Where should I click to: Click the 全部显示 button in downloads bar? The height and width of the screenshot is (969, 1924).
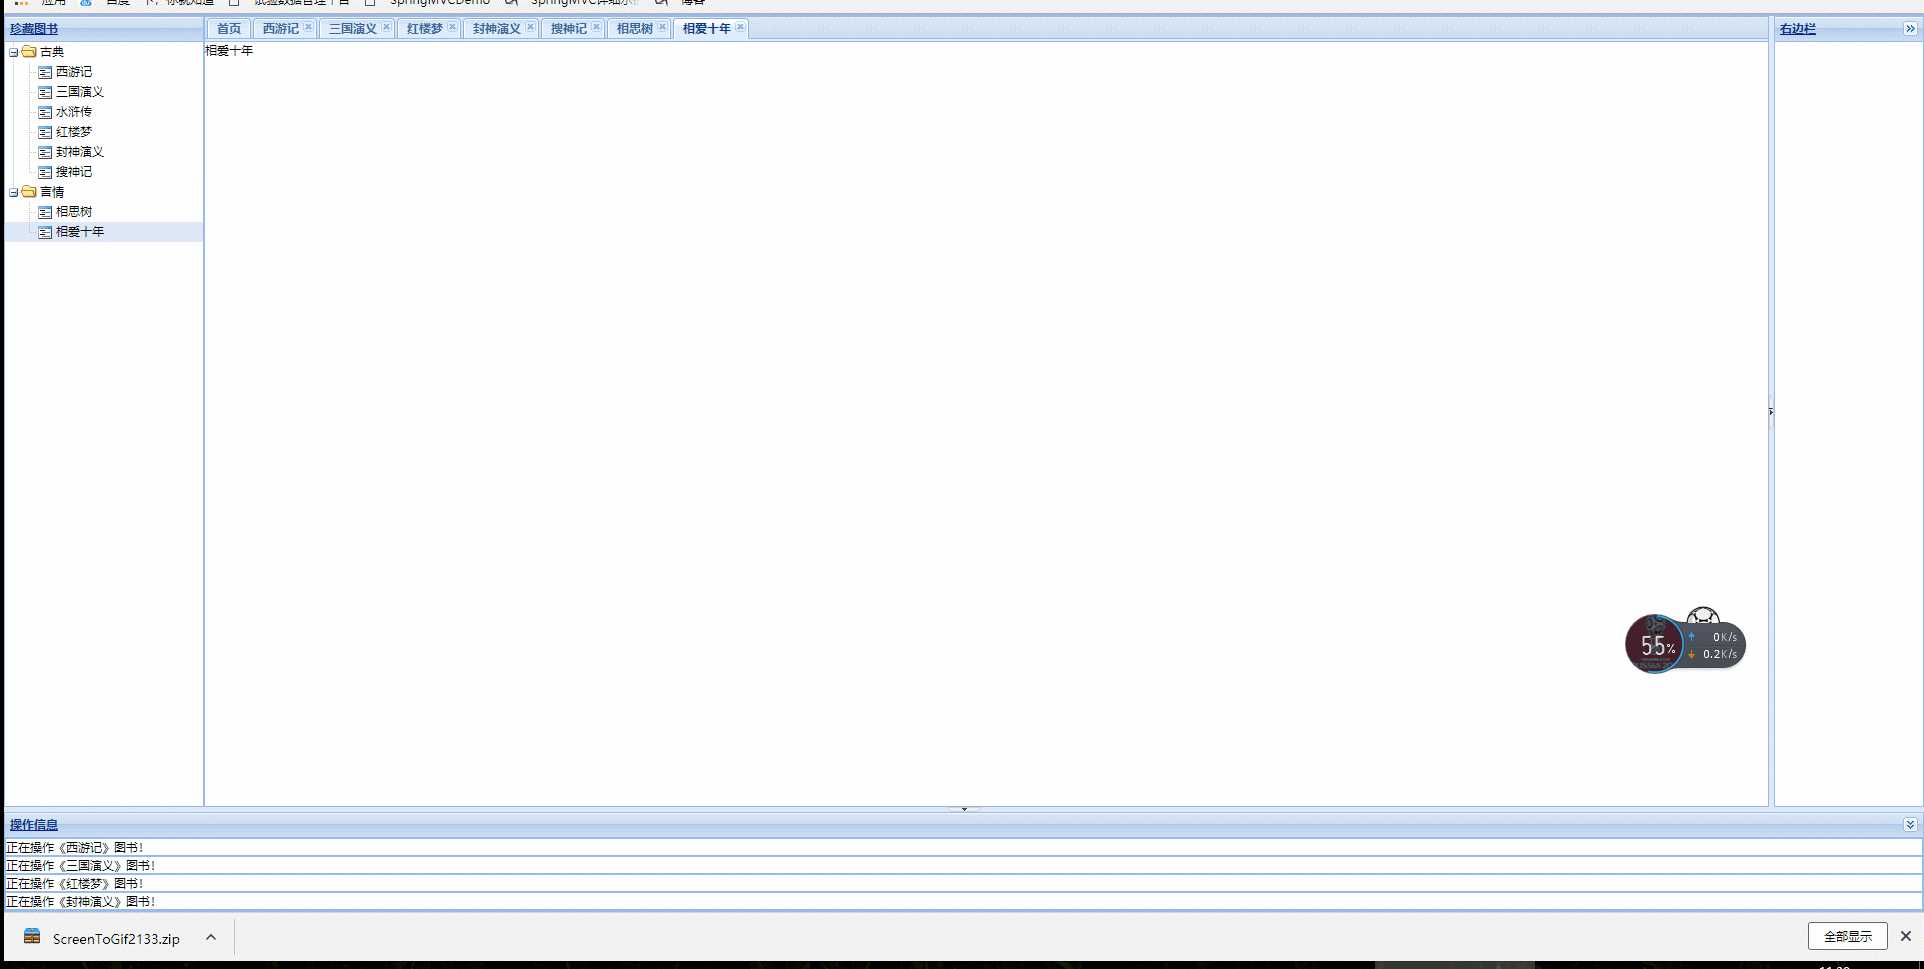tap(1847, 936)
